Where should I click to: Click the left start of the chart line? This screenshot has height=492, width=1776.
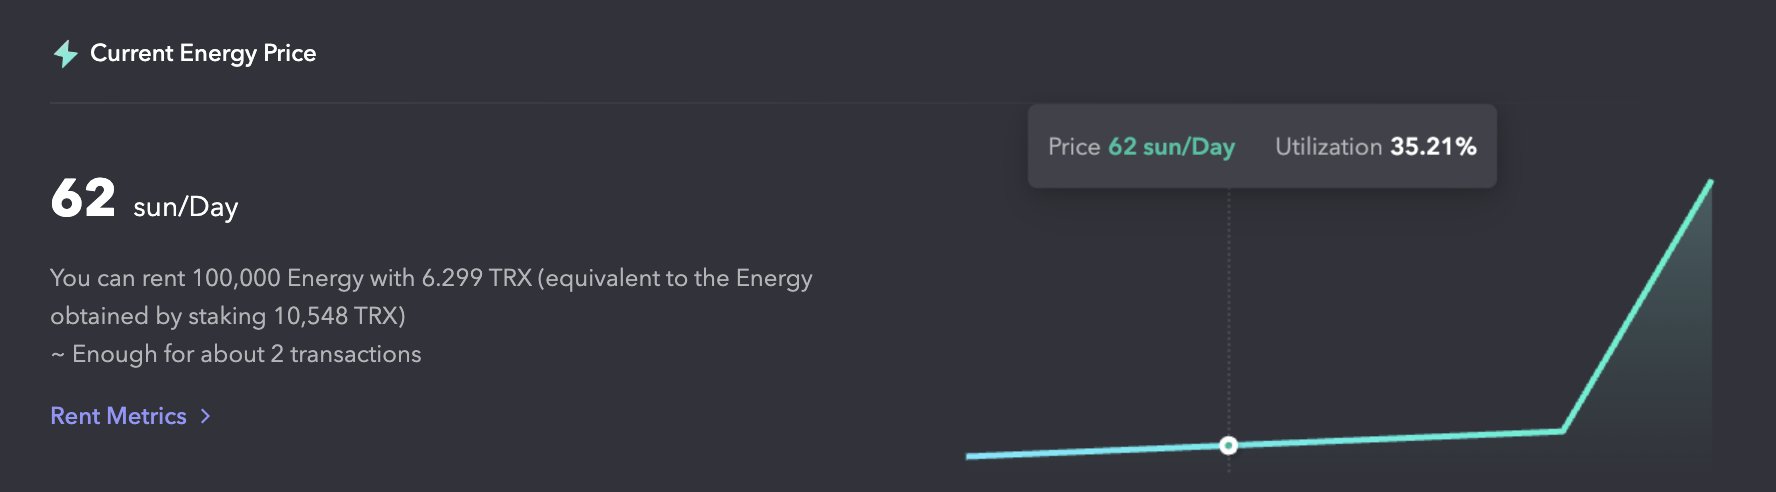tap(969, 456)
